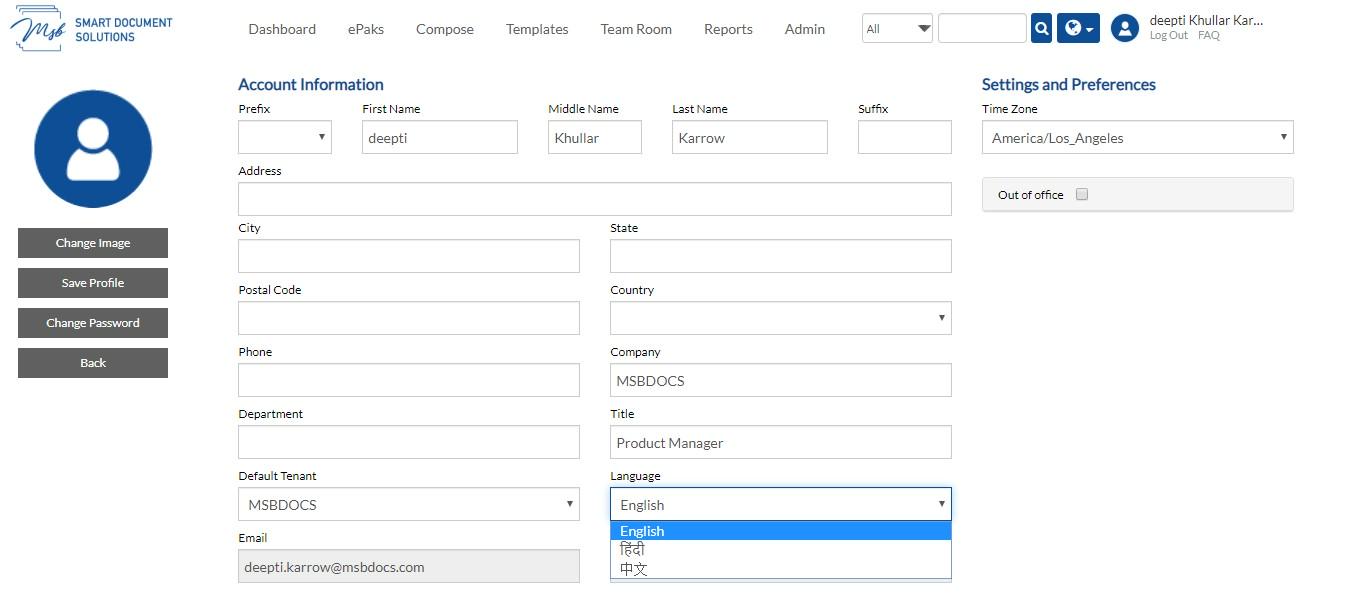Open the Time Zone dropdown
Viewport: 1362px width, 602px height.
[x=1138, y=138]
